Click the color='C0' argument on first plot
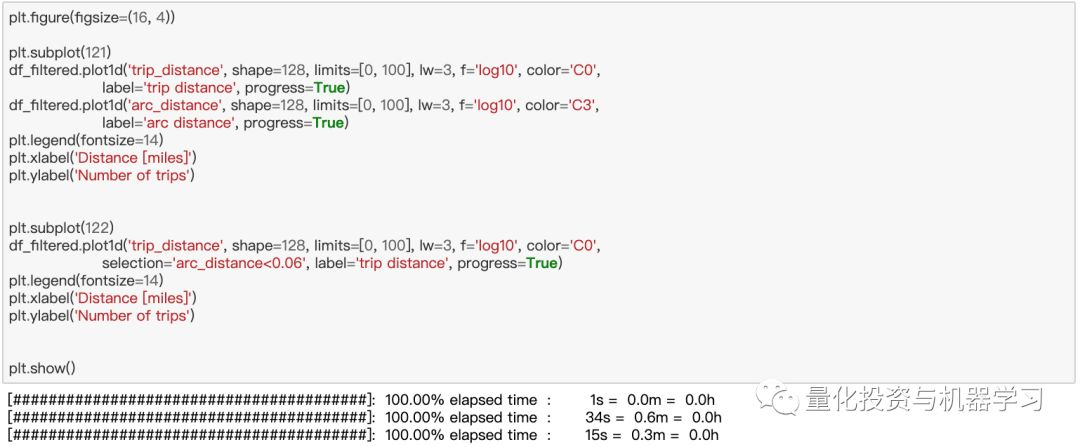Screen dimensions: 1080x447 pos(565,70)
